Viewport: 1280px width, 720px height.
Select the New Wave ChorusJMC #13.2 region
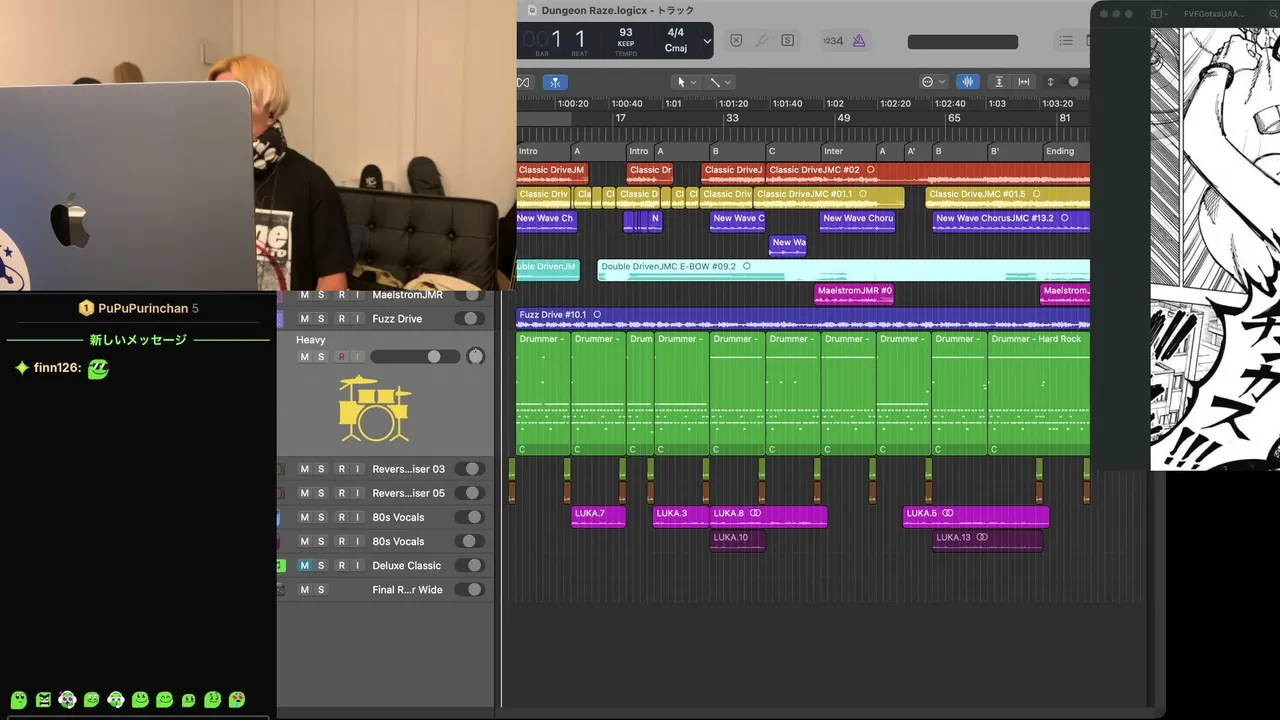pos(1011,221)
